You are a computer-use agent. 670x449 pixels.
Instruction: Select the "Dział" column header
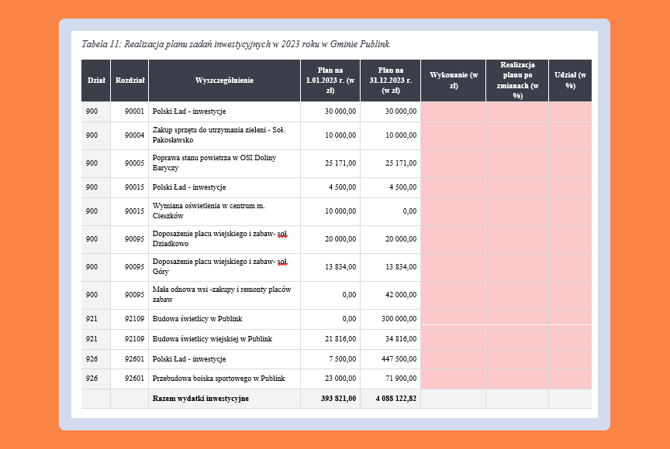click(96, 79)
